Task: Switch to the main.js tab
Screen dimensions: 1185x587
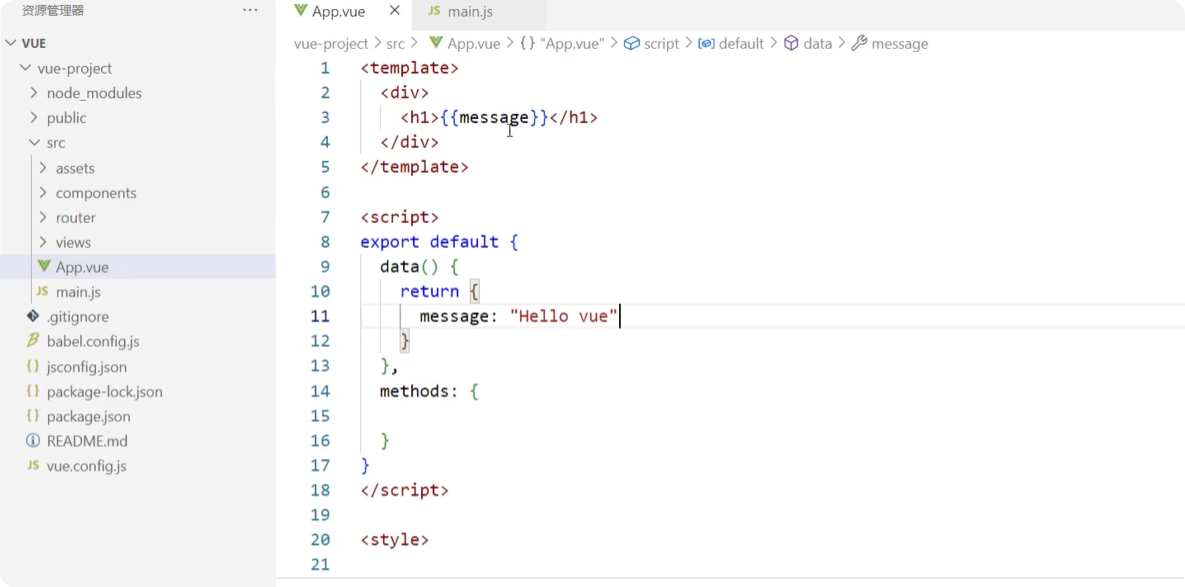Action: (x=470, y=12)
